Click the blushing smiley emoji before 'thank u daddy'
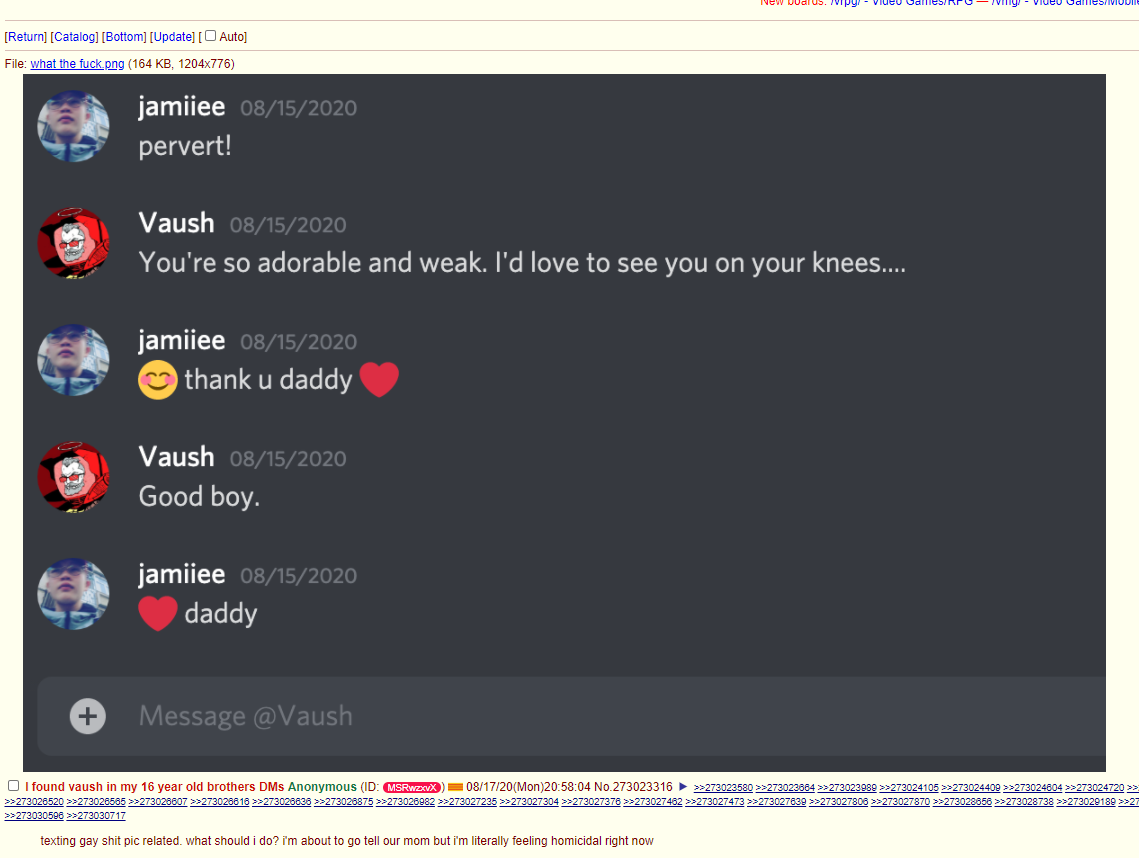 click(158, 380)
